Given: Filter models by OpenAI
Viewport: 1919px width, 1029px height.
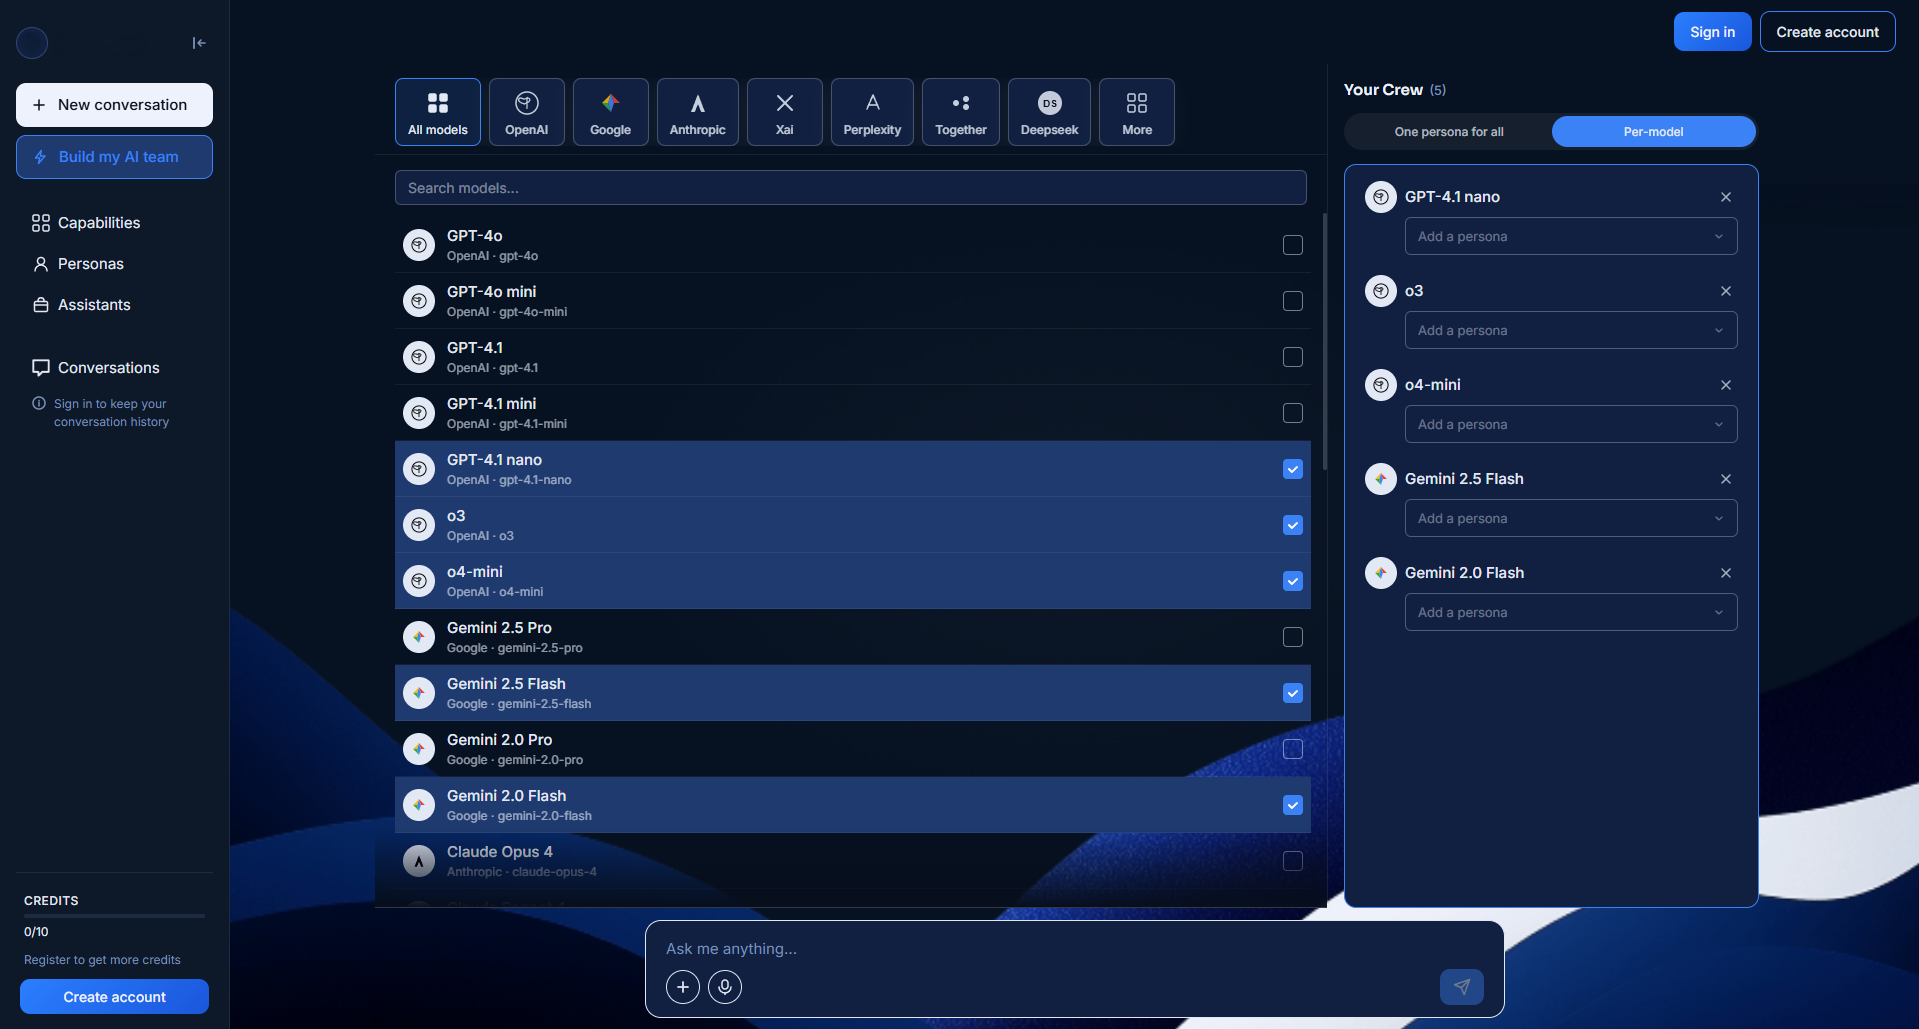Looking at the screenshot, I should [x=527, y=112].
